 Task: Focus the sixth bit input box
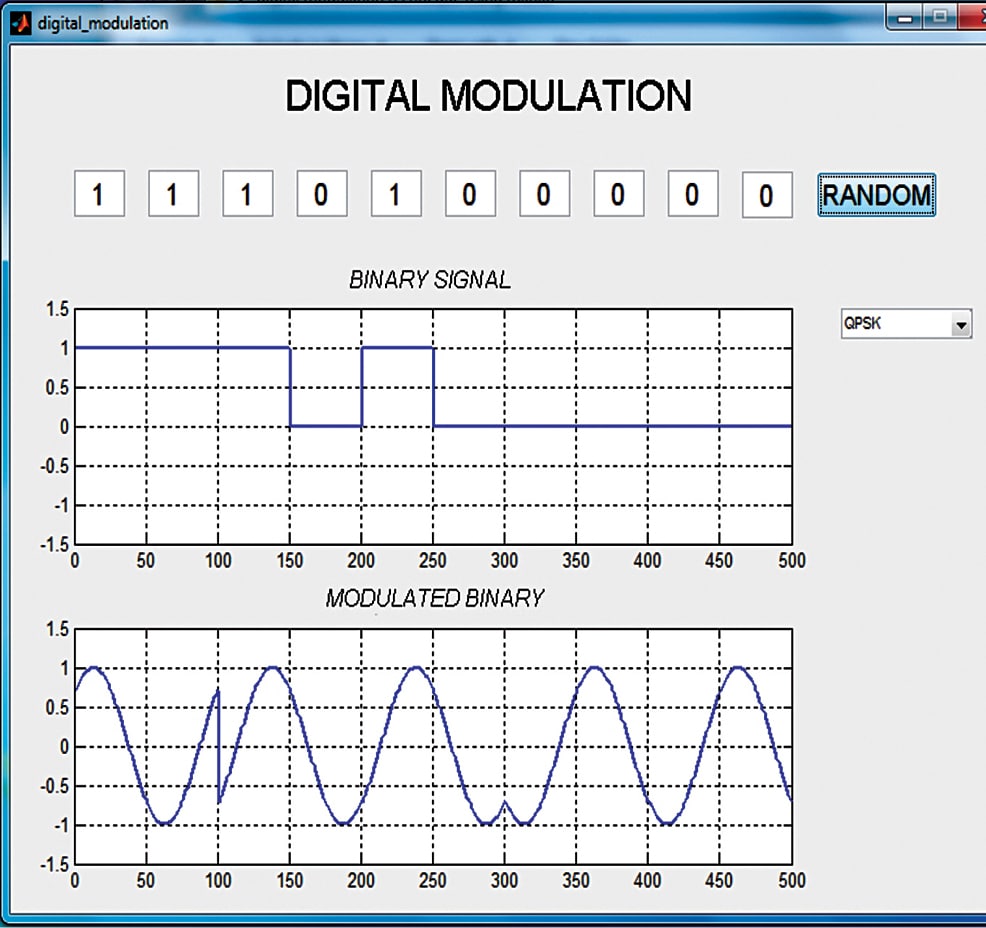coord(470,194)
